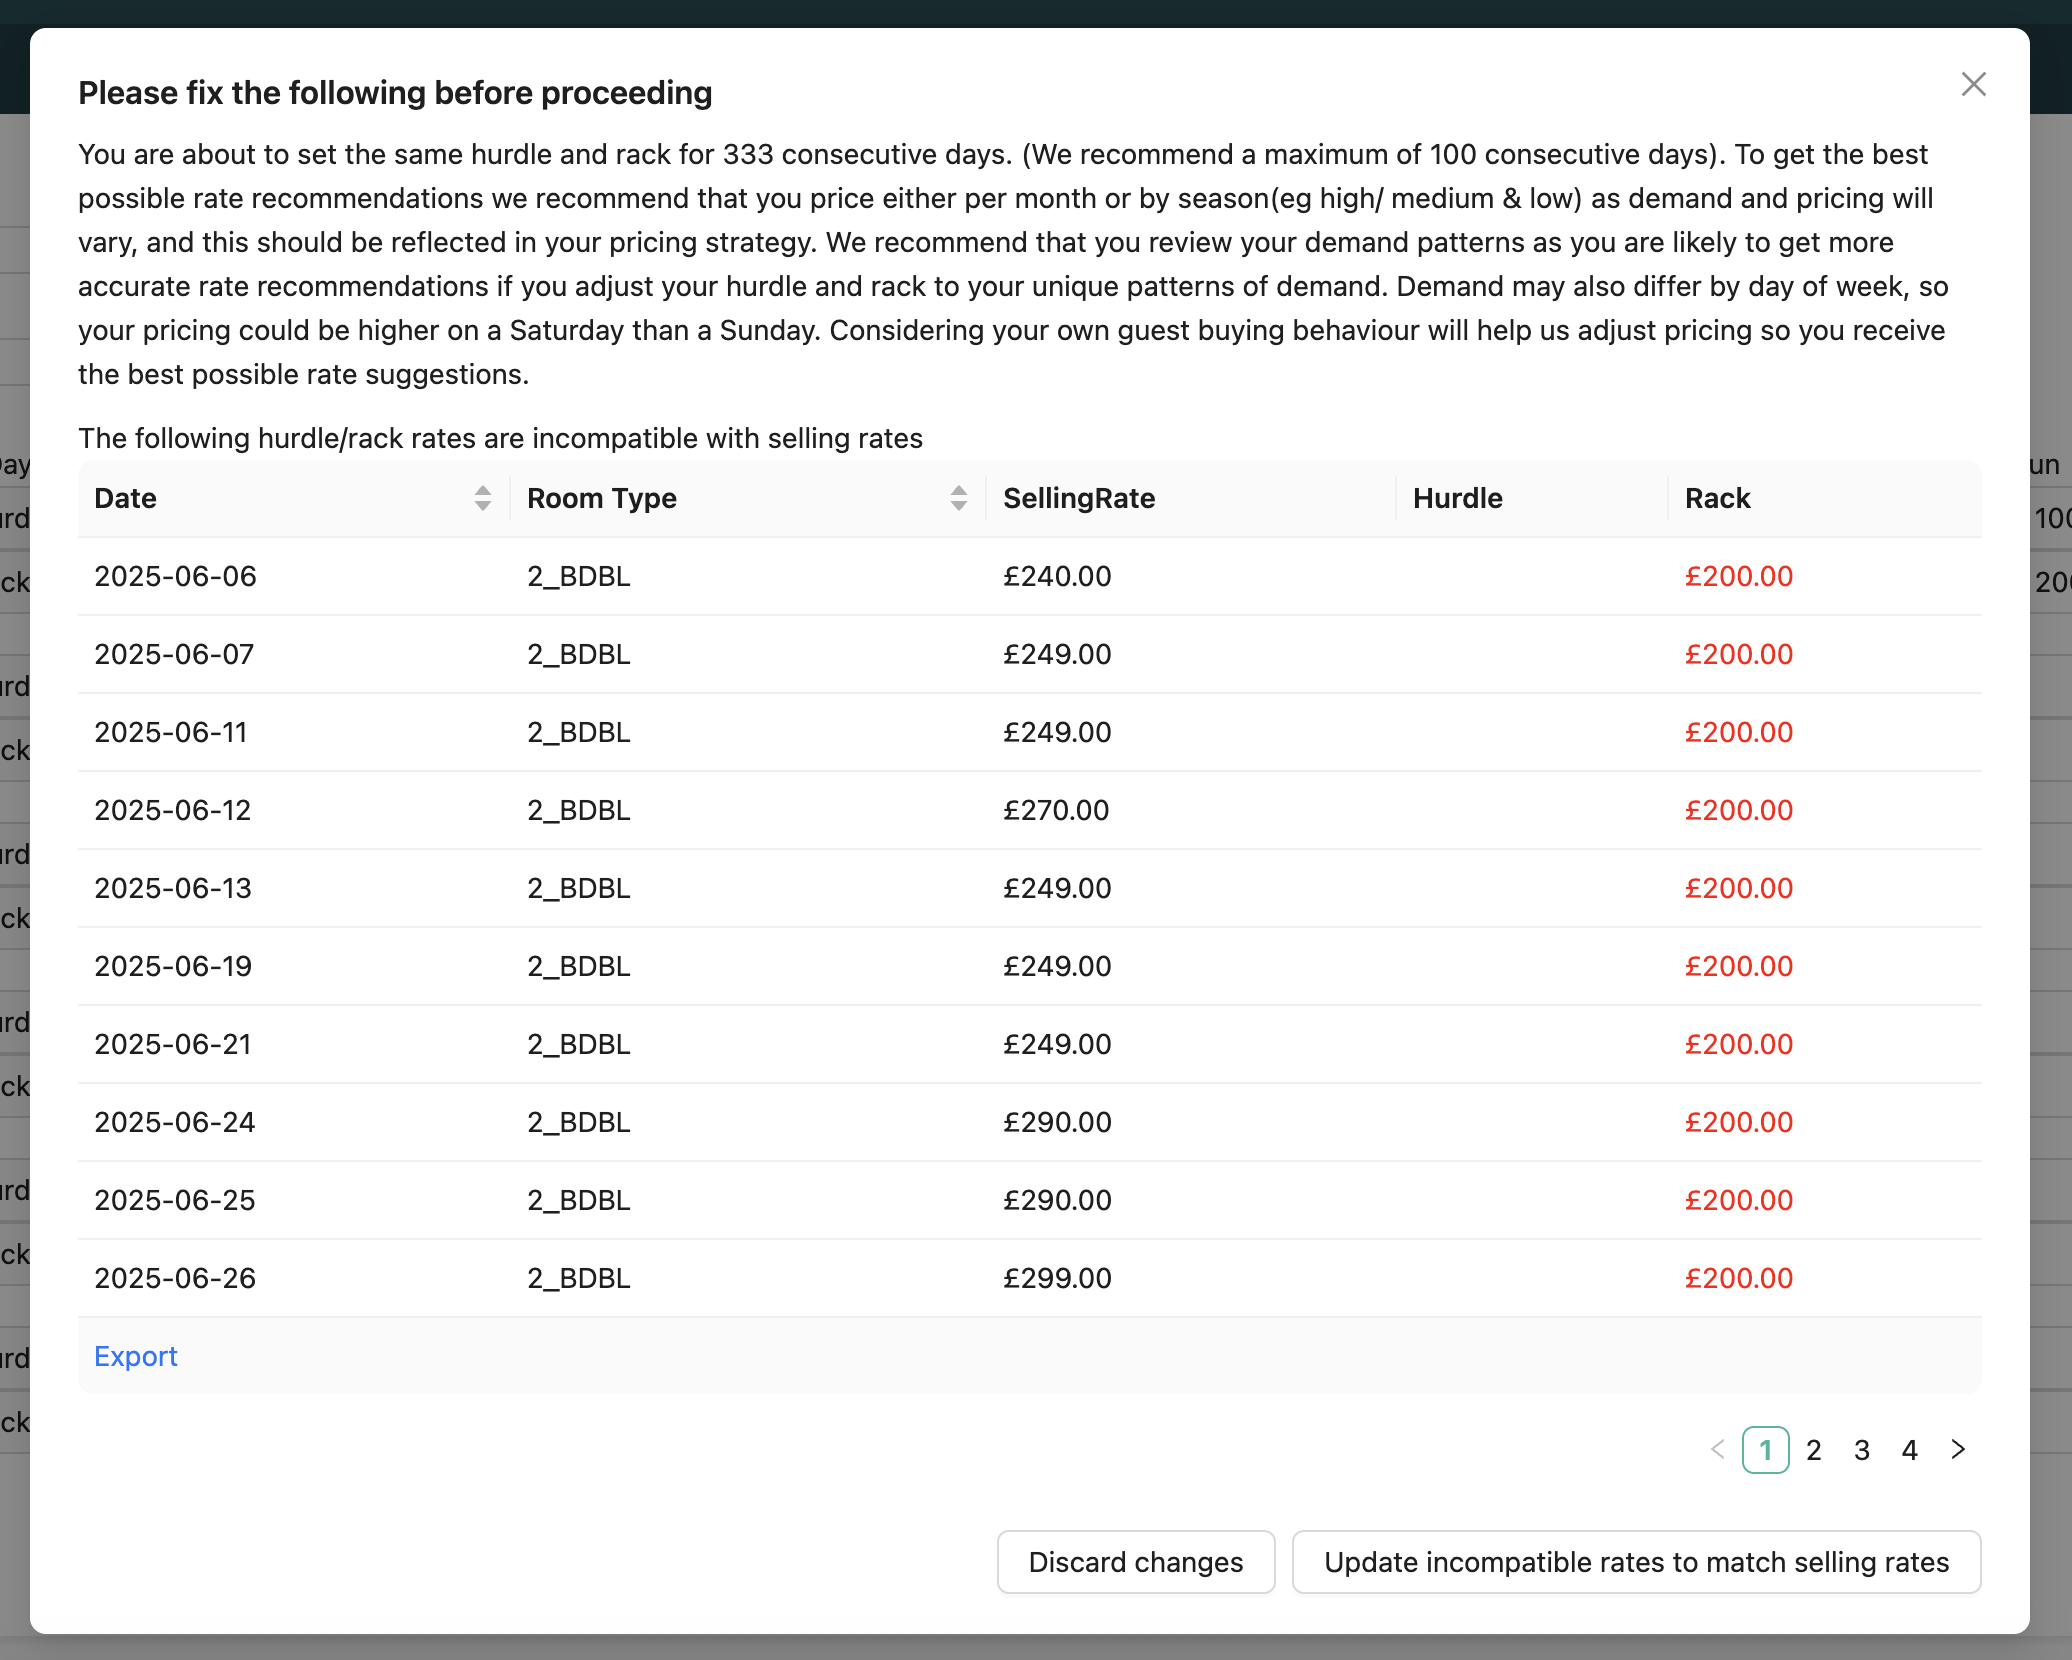
Task: Open page 3 of the results
Action: [1862, 1450]
